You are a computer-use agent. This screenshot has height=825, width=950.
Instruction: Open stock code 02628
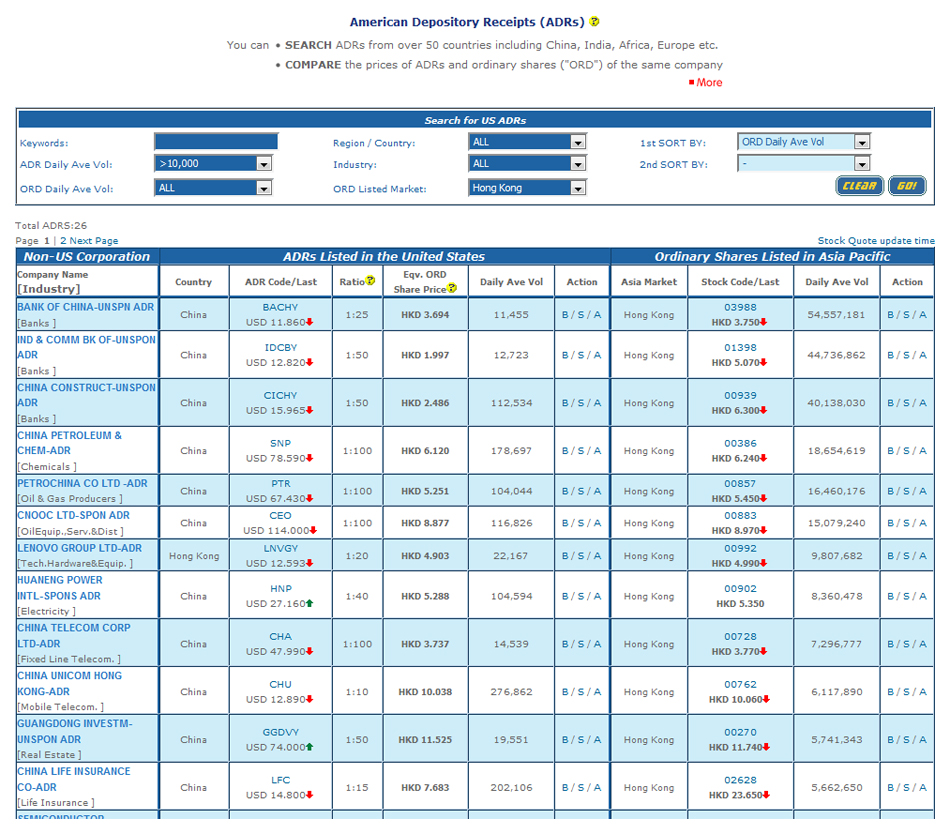point(740,780)
